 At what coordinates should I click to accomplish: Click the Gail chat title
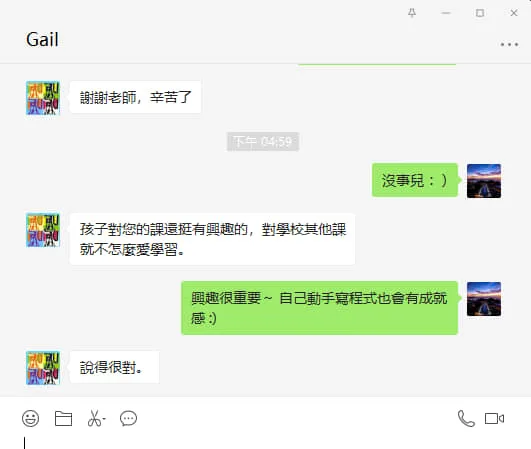[42, 39]
